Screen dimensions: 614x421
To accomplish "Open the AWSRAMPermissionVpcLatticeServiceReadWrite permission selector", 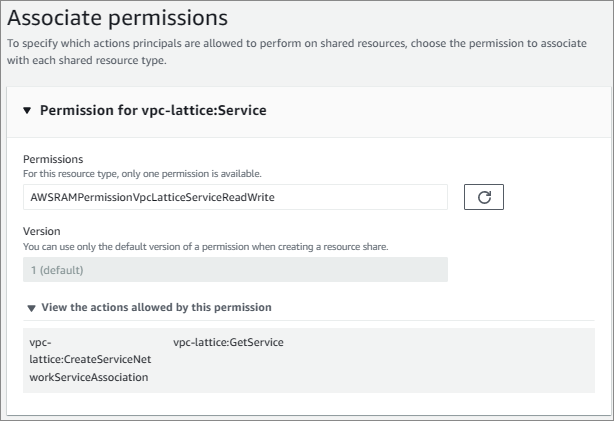I will click(x=235, y=197).
